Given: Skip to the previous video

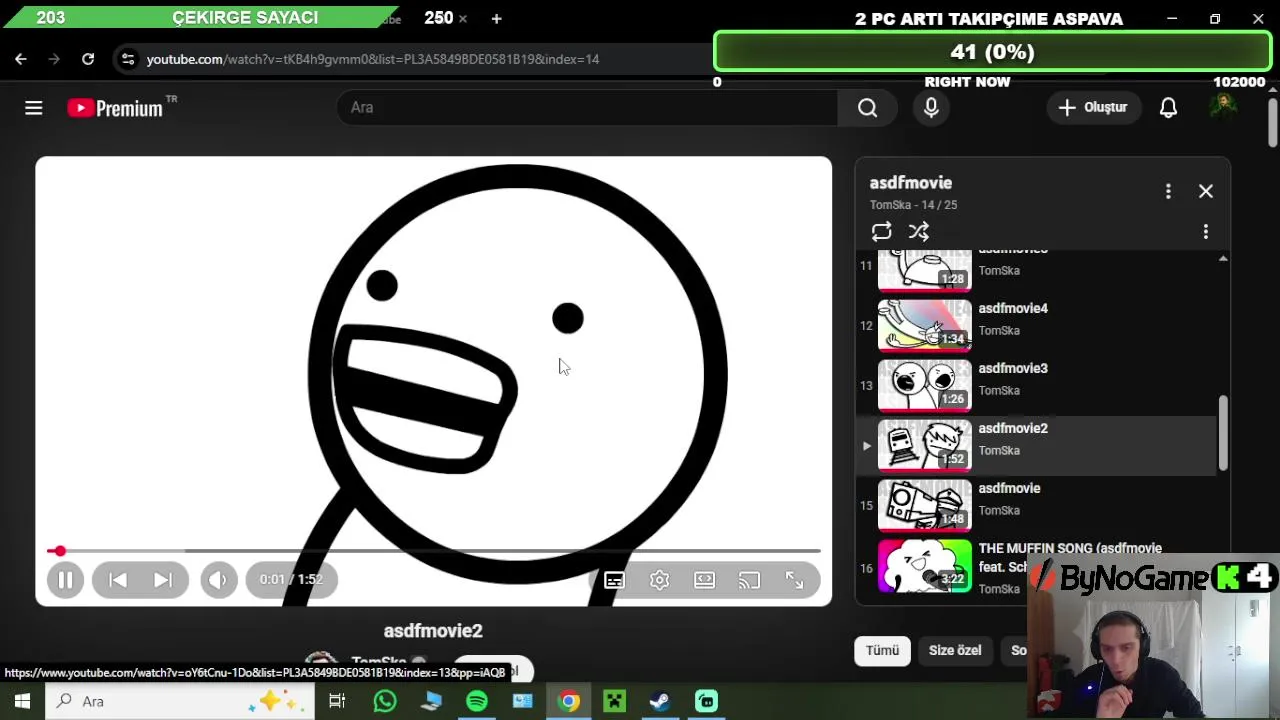Looking at the screenshot, I should click(x=117, y=580).
